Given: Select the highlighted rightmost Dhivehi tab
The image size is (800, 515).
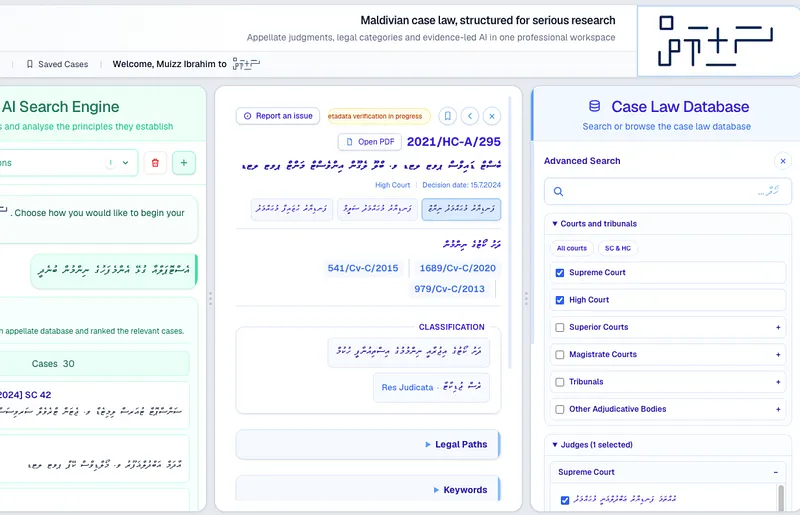Looking at the screenshot, I should point(461,209).
